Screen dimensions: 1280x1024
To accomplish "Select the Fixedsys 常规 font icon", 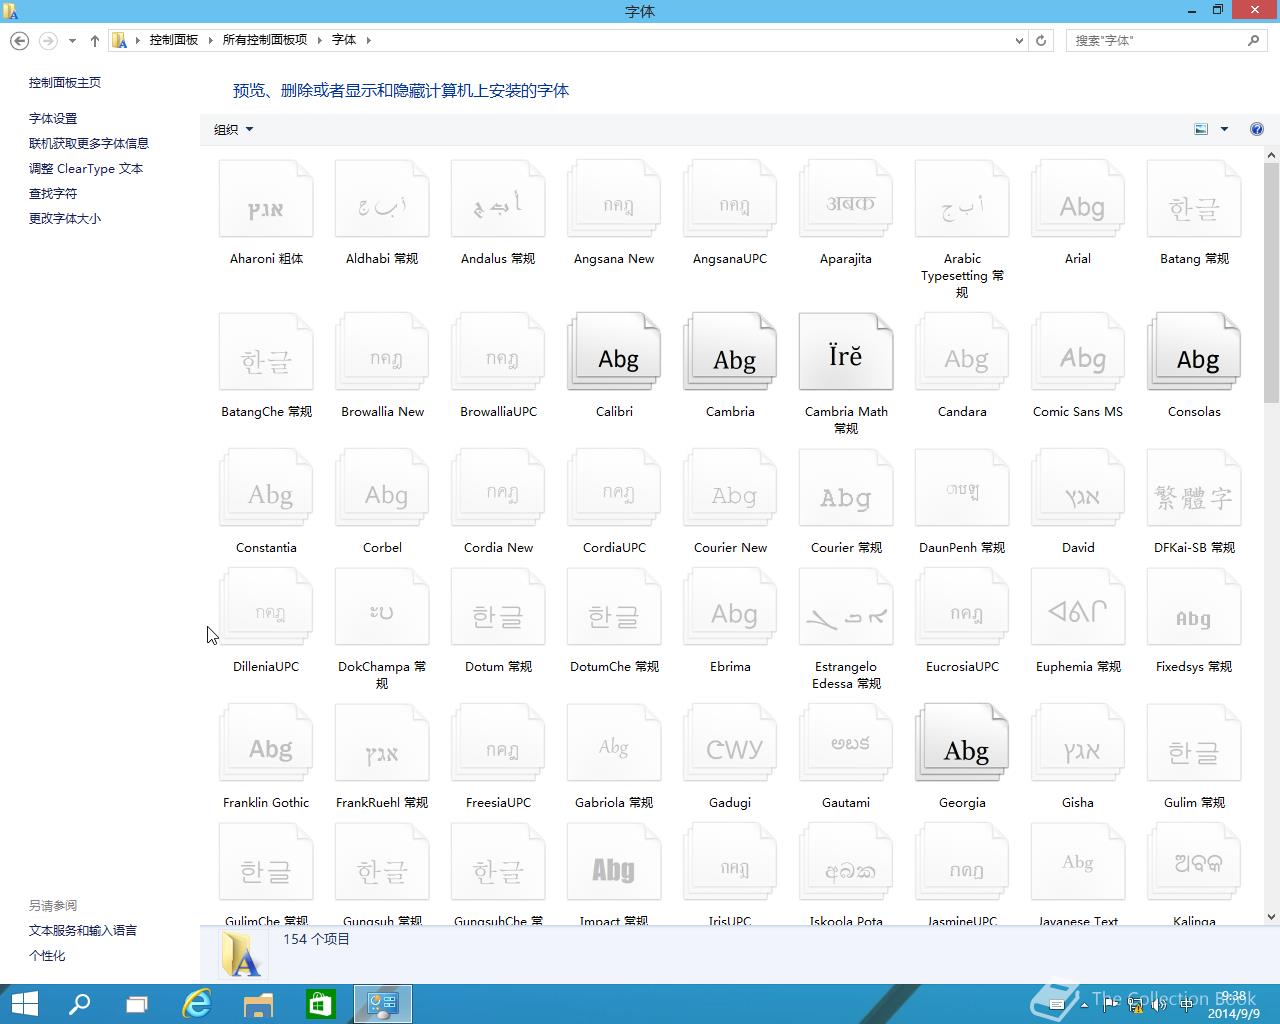I will (x=1194, y=607).
